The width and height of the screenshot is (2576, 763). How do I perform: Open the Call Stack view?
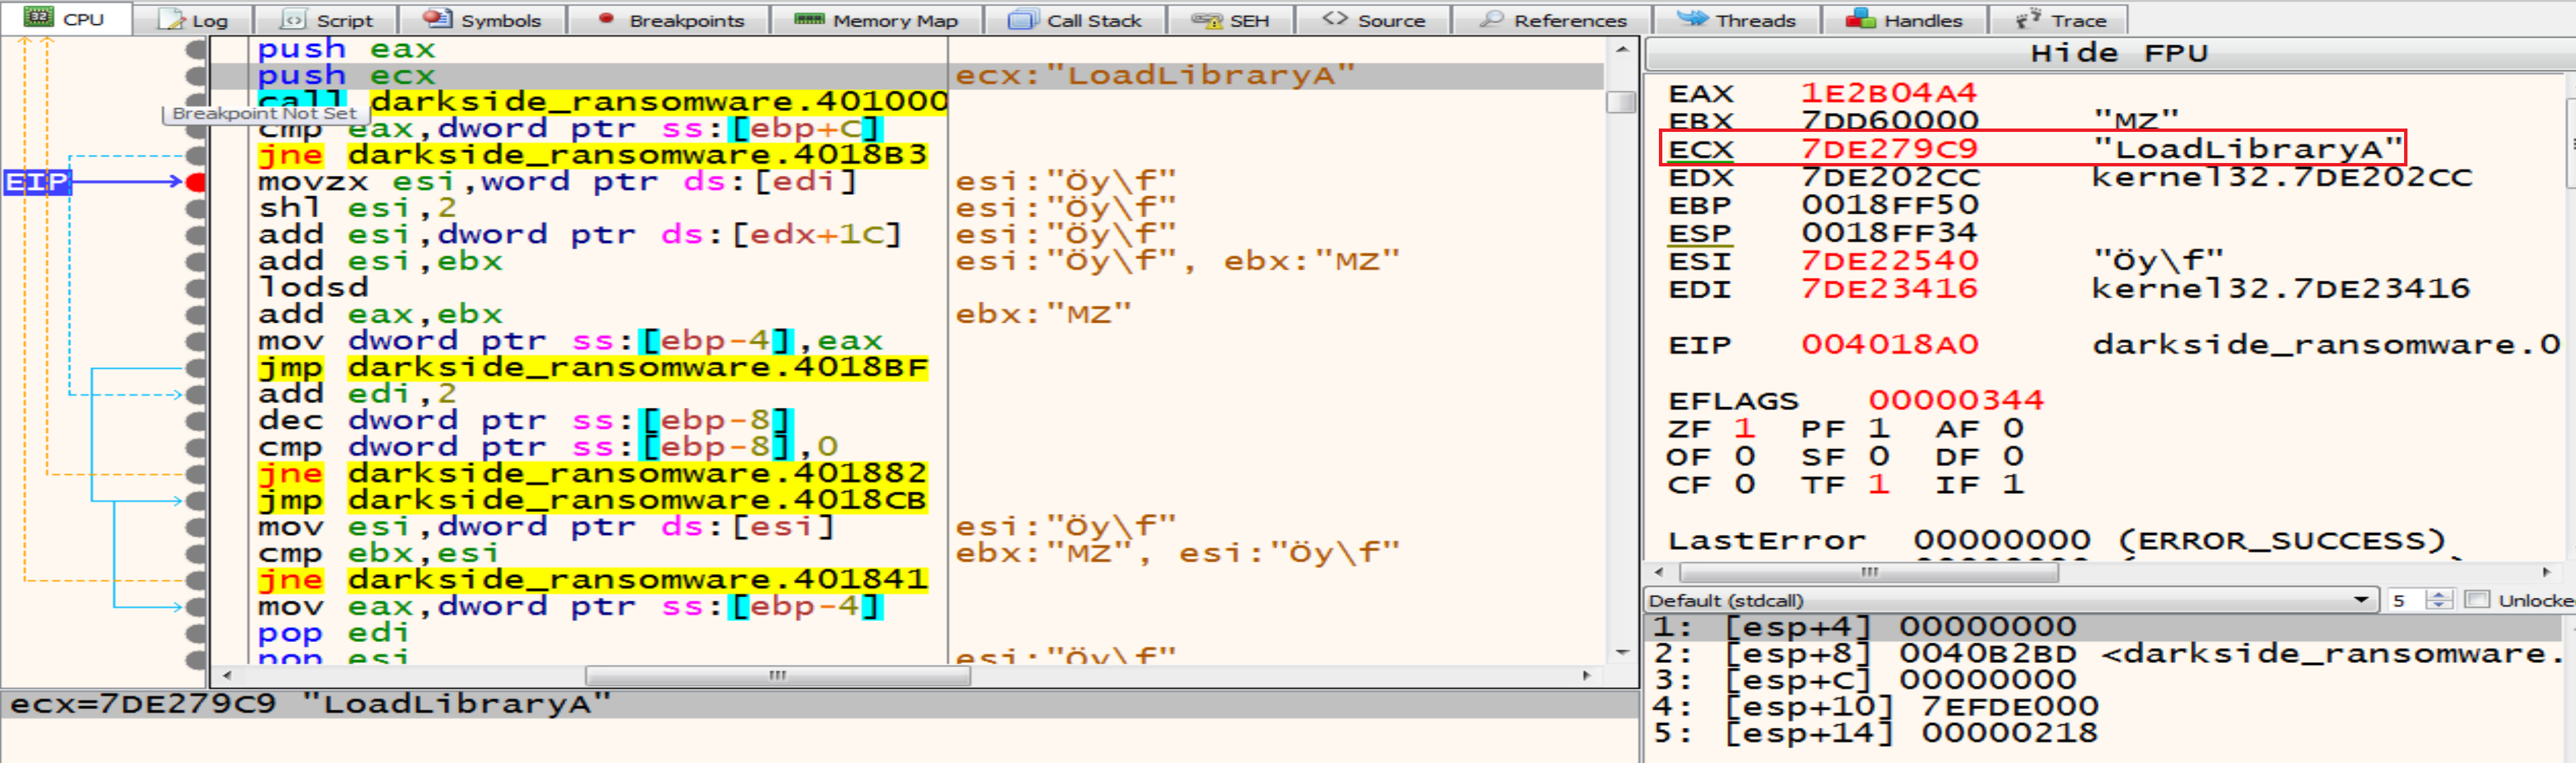1075,20
